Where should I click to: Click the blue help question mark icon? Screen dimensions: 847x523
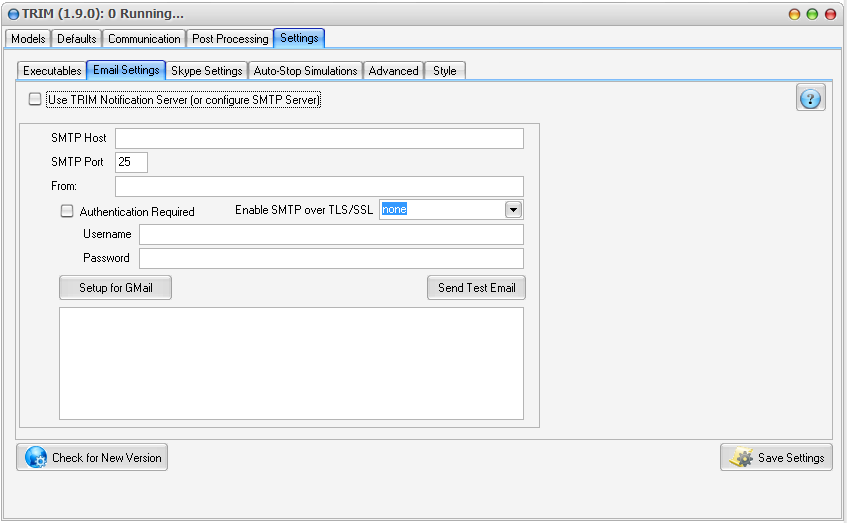coord(811,98)
